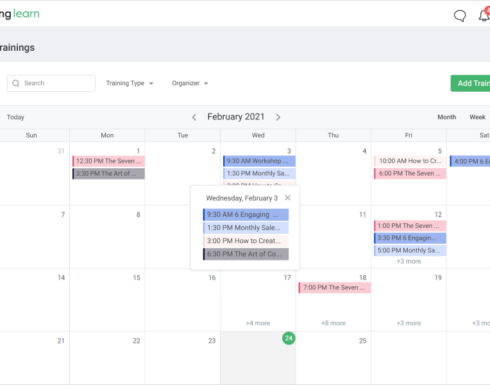Open the chat messages icon

click(460, 16)
